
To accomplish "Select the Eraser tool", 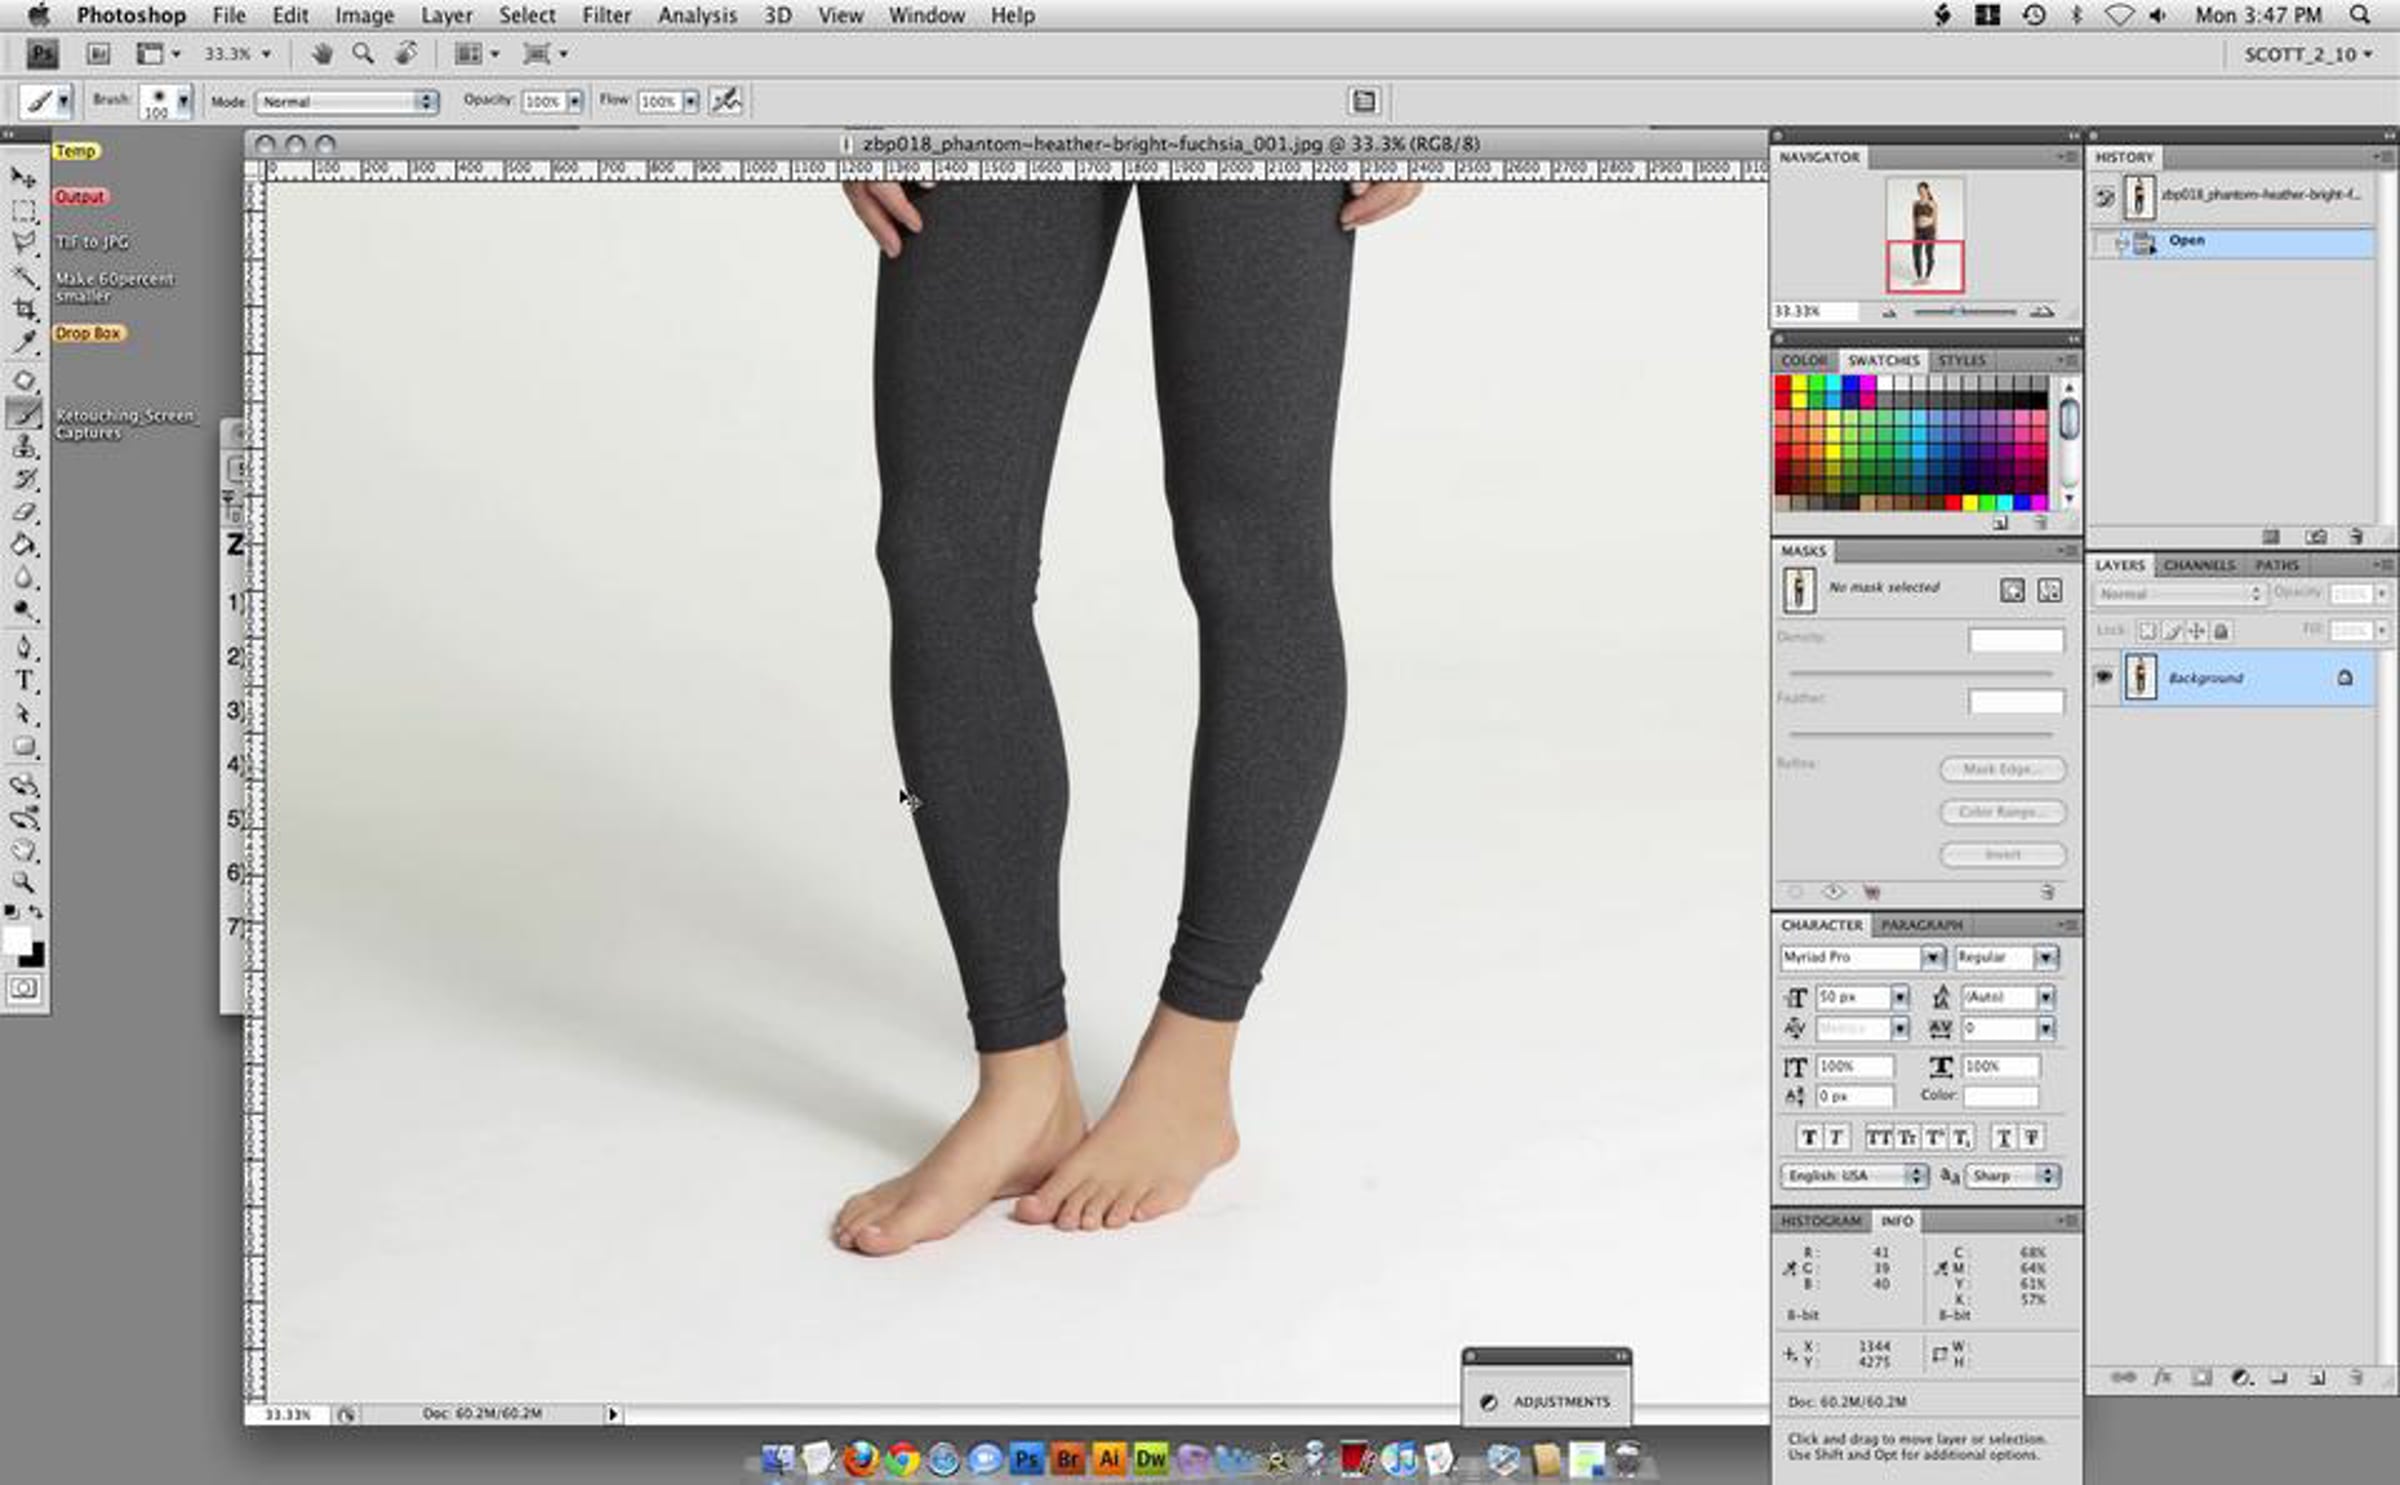I will (x=24, y=513).
